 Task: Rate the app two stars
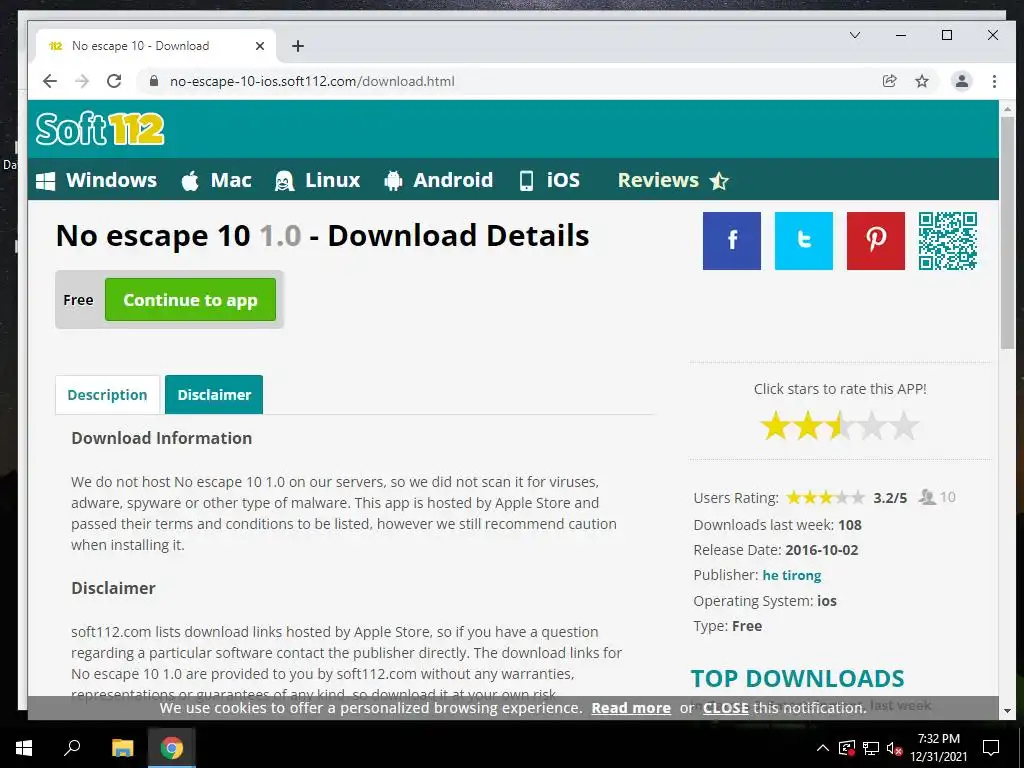[808, 426]
